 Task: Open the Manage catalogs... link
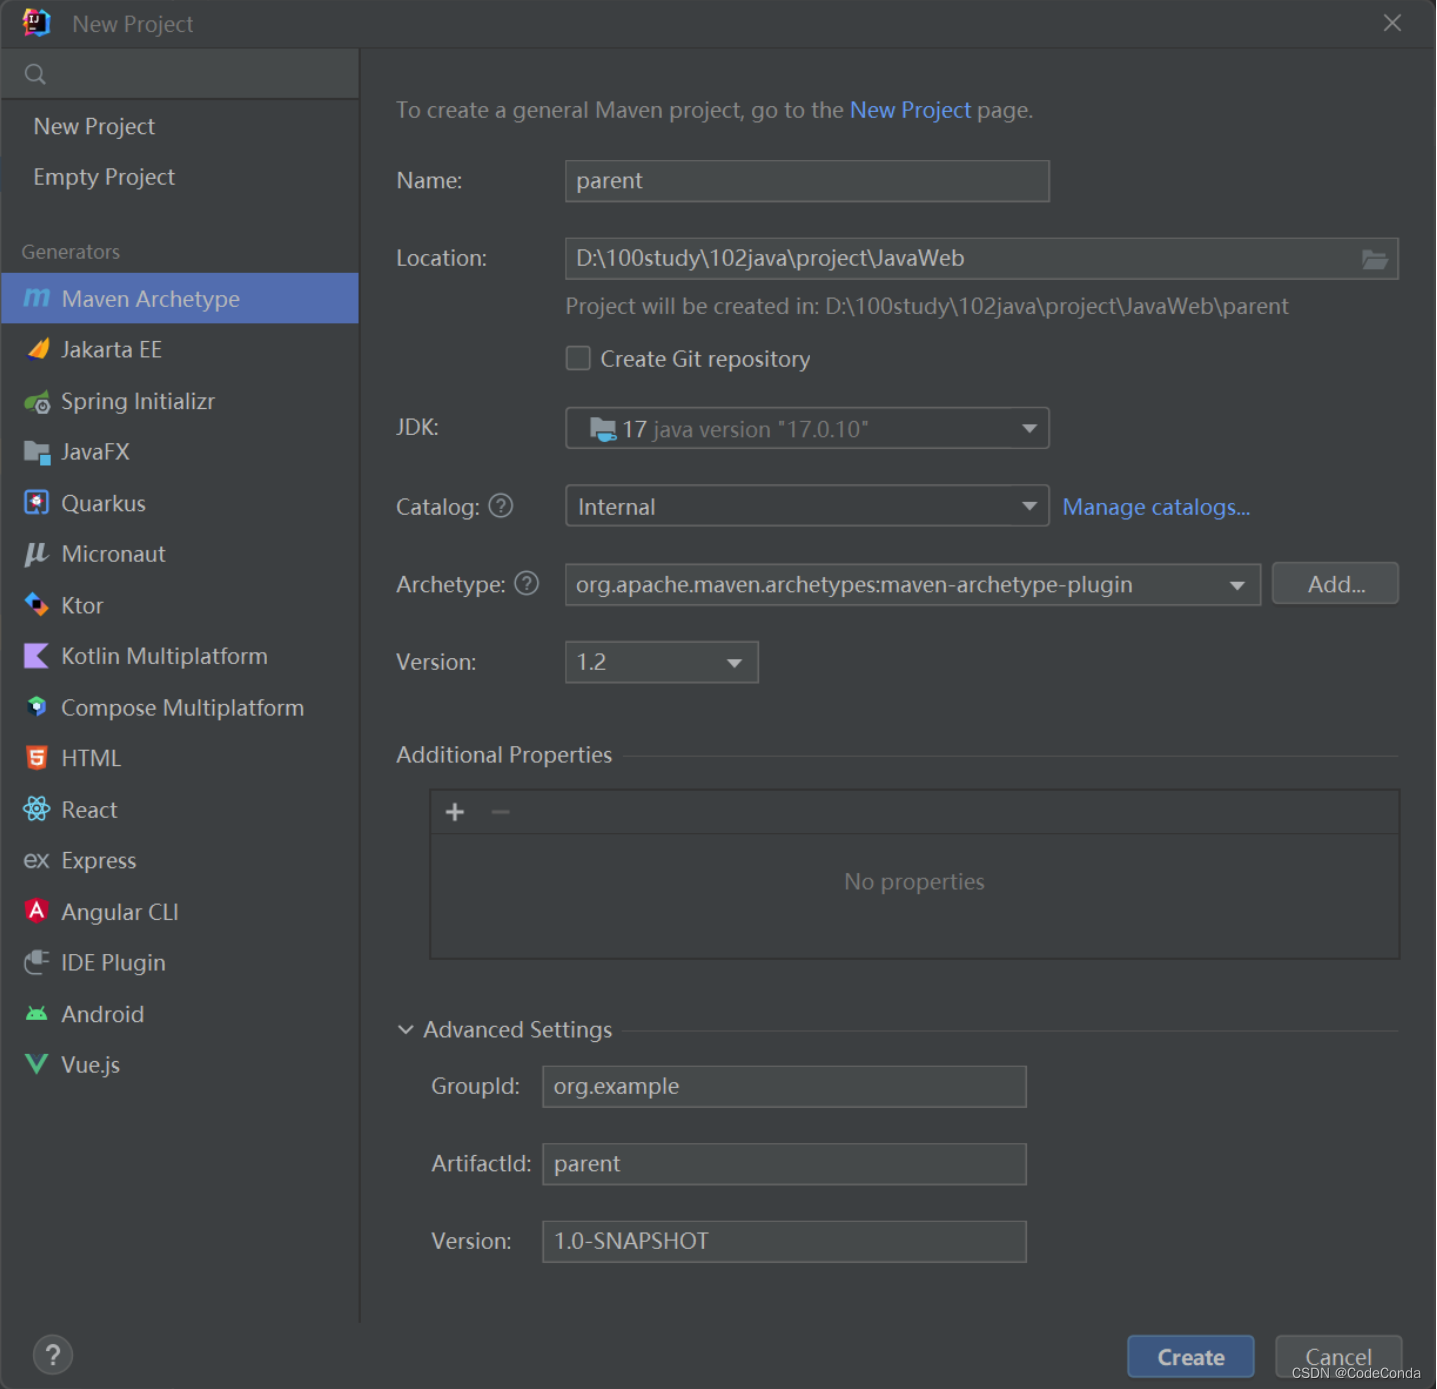coord(1156,507)
